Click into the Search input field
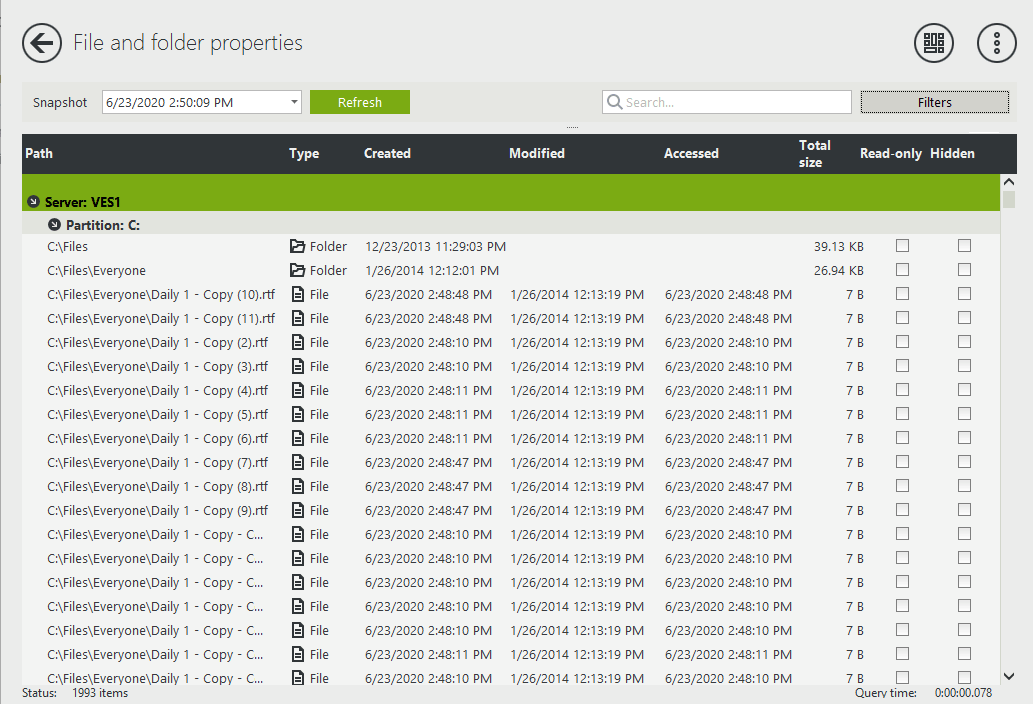This screenshot has width=1033, height=704. [x=735, y=102]
